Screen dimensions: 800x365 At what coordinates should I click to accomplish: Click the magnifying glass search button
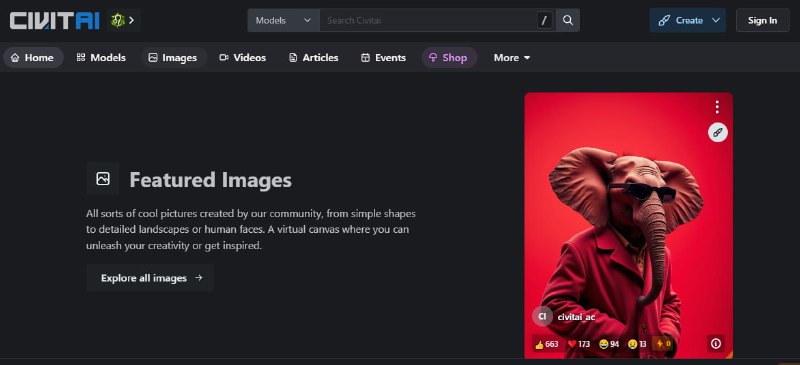tap(568, 20)
